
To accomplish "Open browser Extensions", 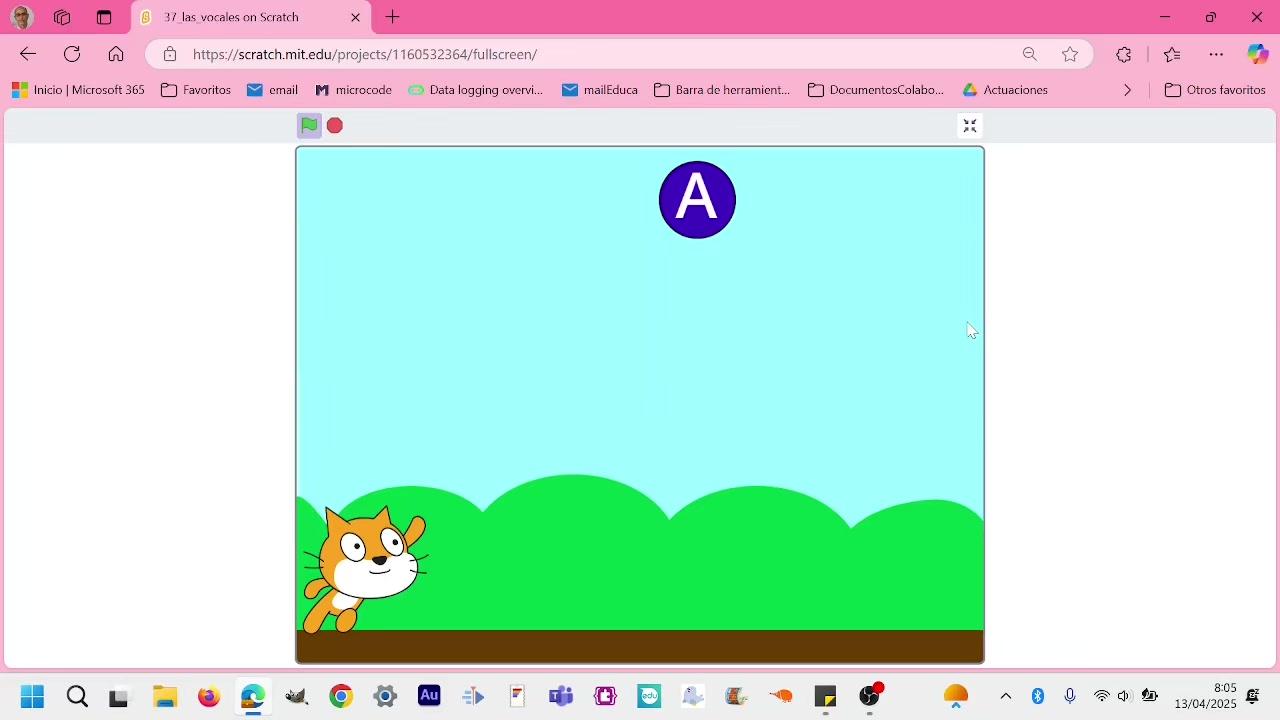I will 1124,54.
